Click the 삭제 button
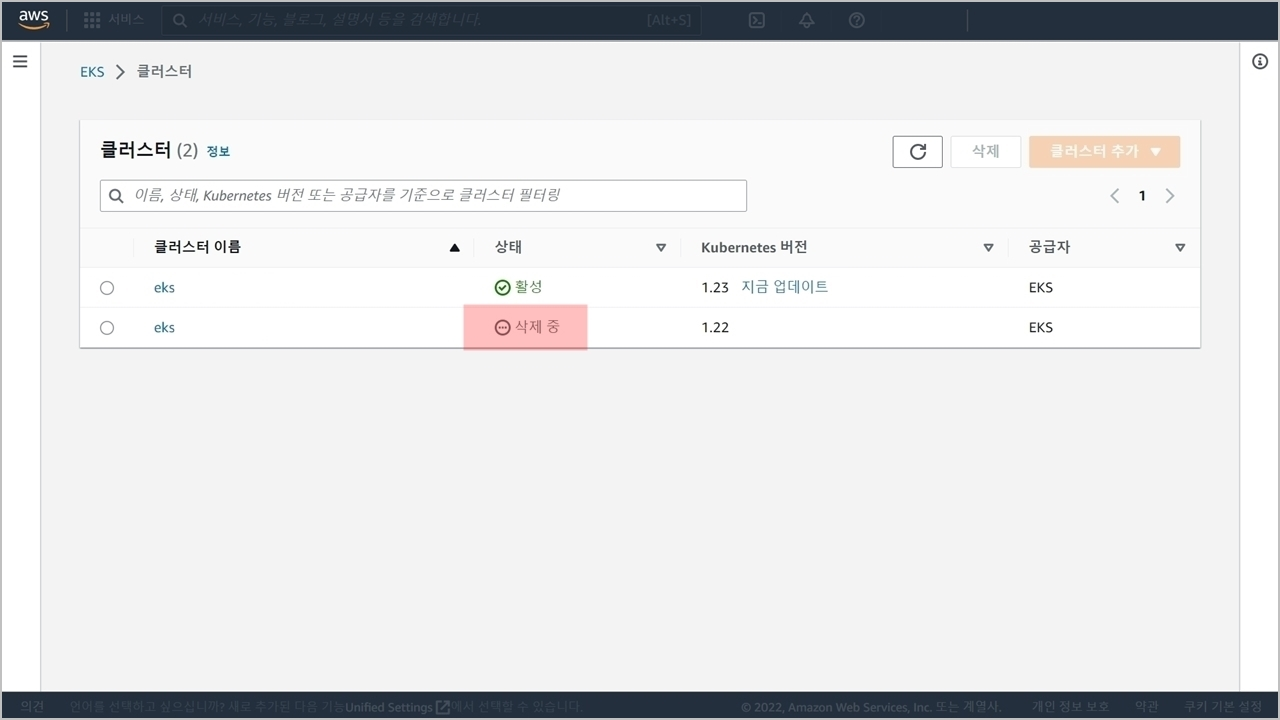This screenshot has width=1280, height=720. coord(986,152)
